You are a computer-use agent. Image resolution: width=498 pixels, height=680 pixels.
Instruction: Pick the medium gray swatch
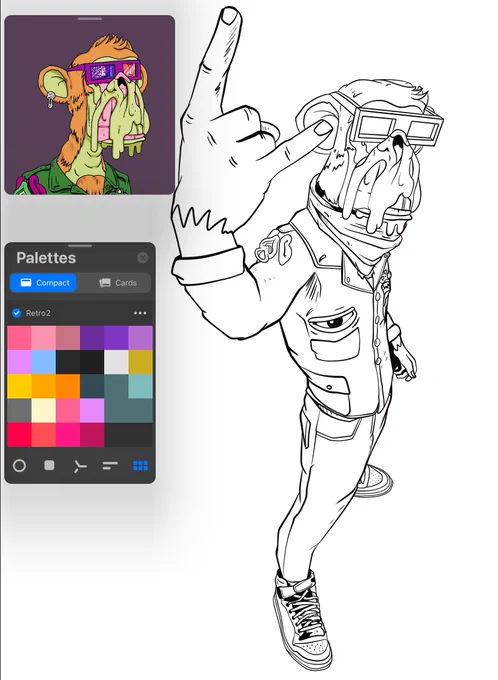pos(19,411)
